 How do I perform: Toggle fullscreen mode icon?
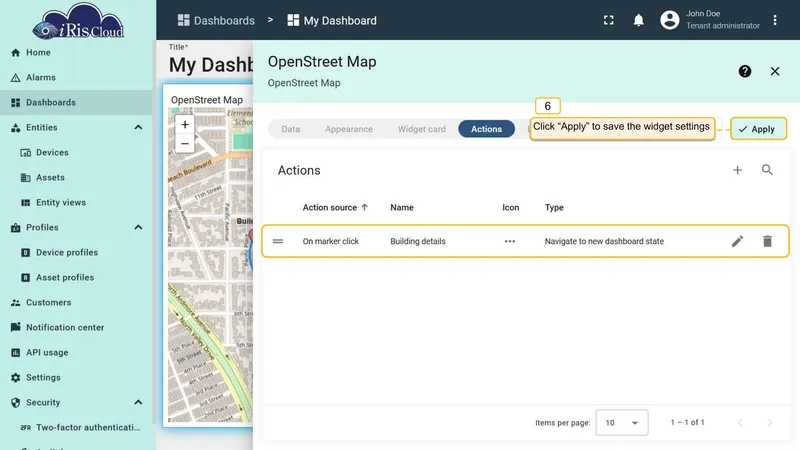point(609,20)
